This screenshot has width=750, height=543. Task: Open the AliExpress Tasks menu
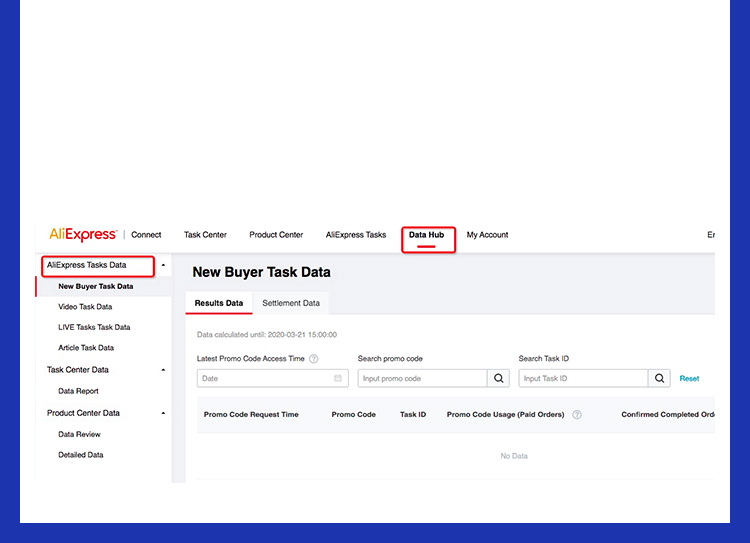tap(356, 235)
